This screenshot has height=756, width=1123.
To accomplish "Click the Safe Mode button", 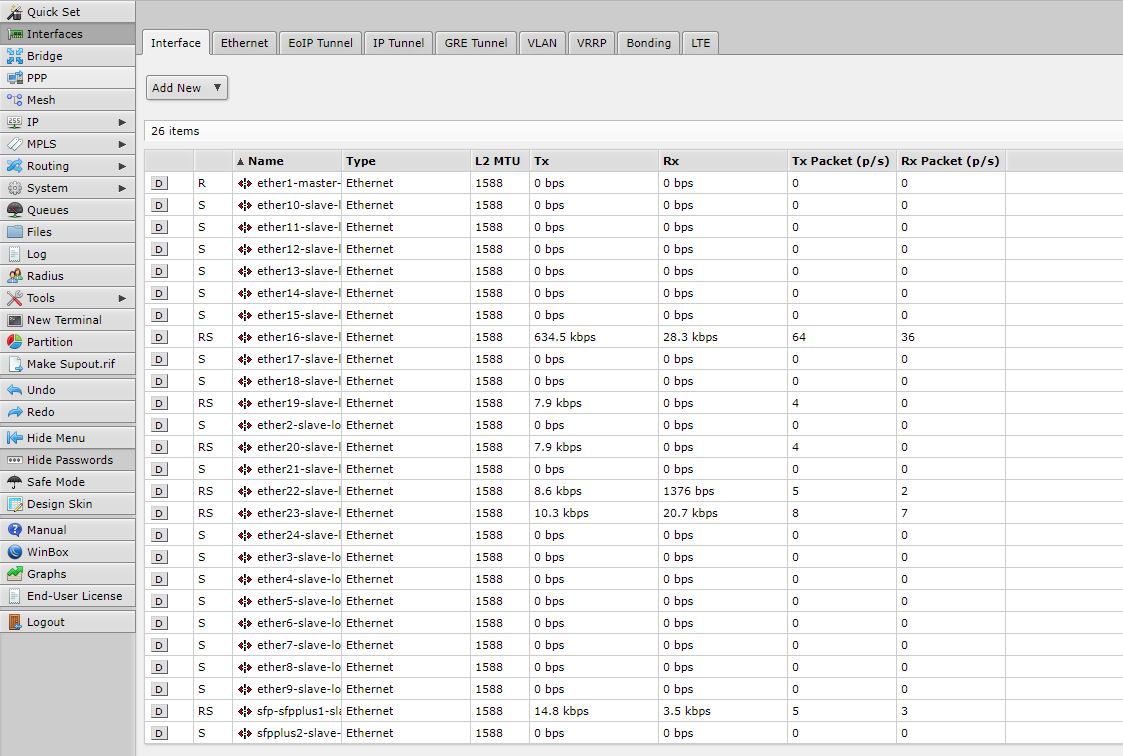I will (x=56, y=482).
